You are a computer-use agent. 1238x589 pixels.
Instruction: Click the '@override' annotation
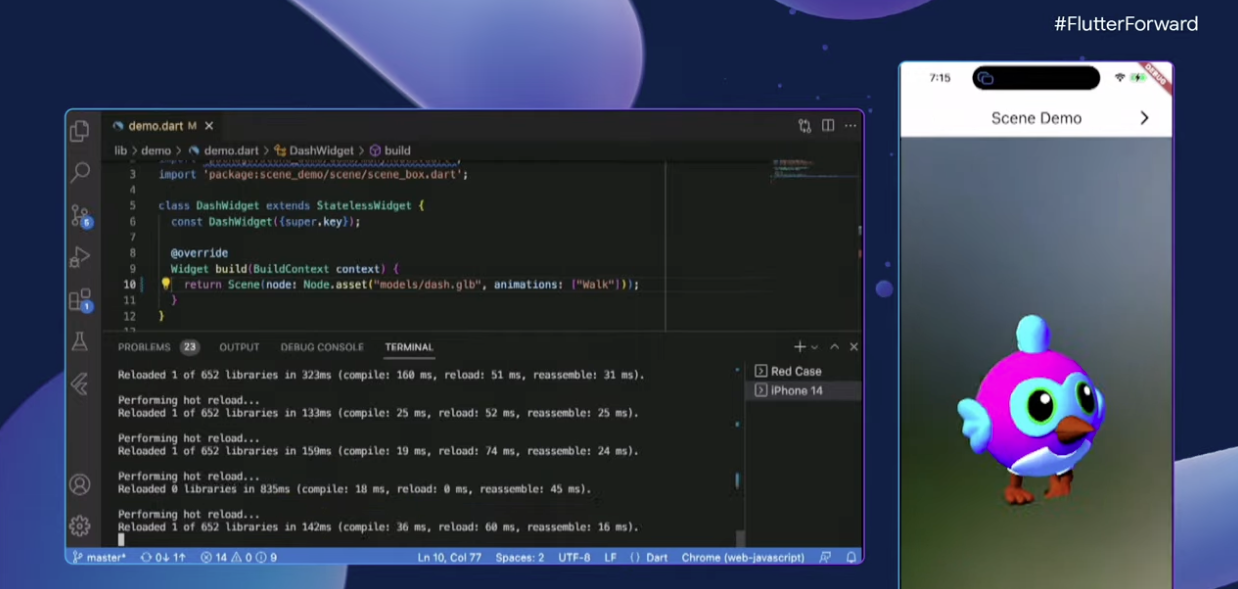pos(199,253)
